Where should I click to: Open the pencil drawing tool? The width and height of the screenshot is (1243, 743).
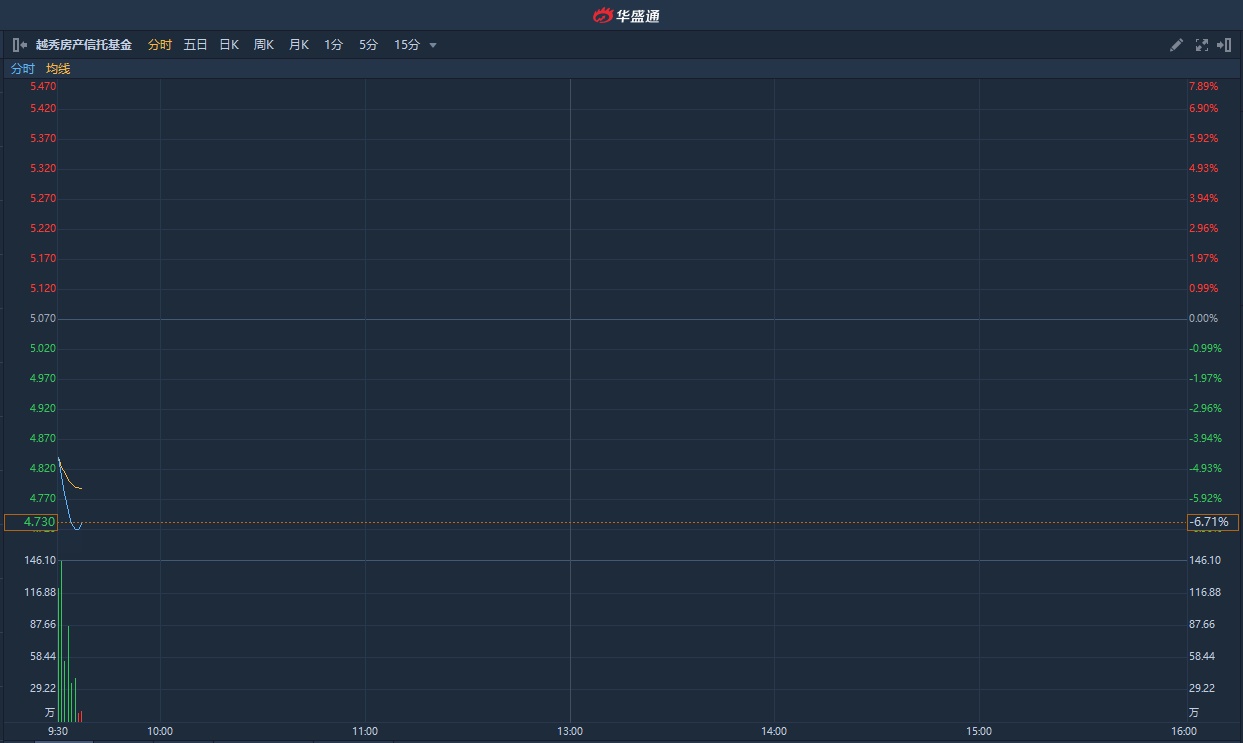pos(1177,45)
